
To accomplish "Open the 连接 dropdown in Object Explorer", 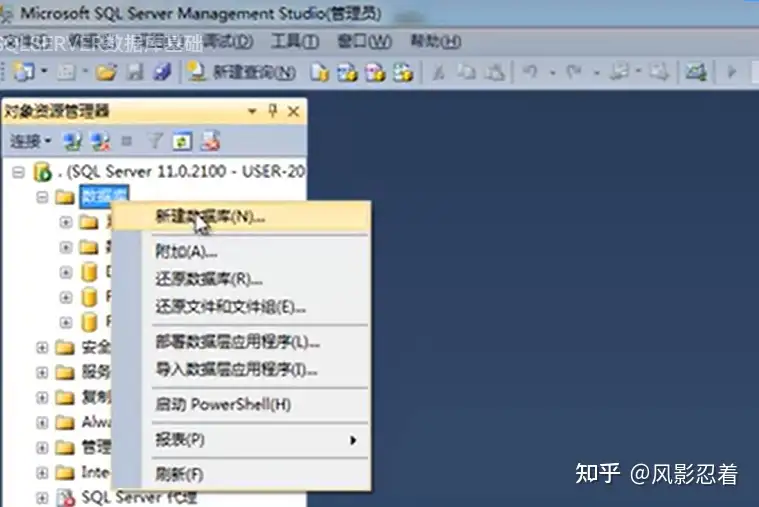I will 30,141.
